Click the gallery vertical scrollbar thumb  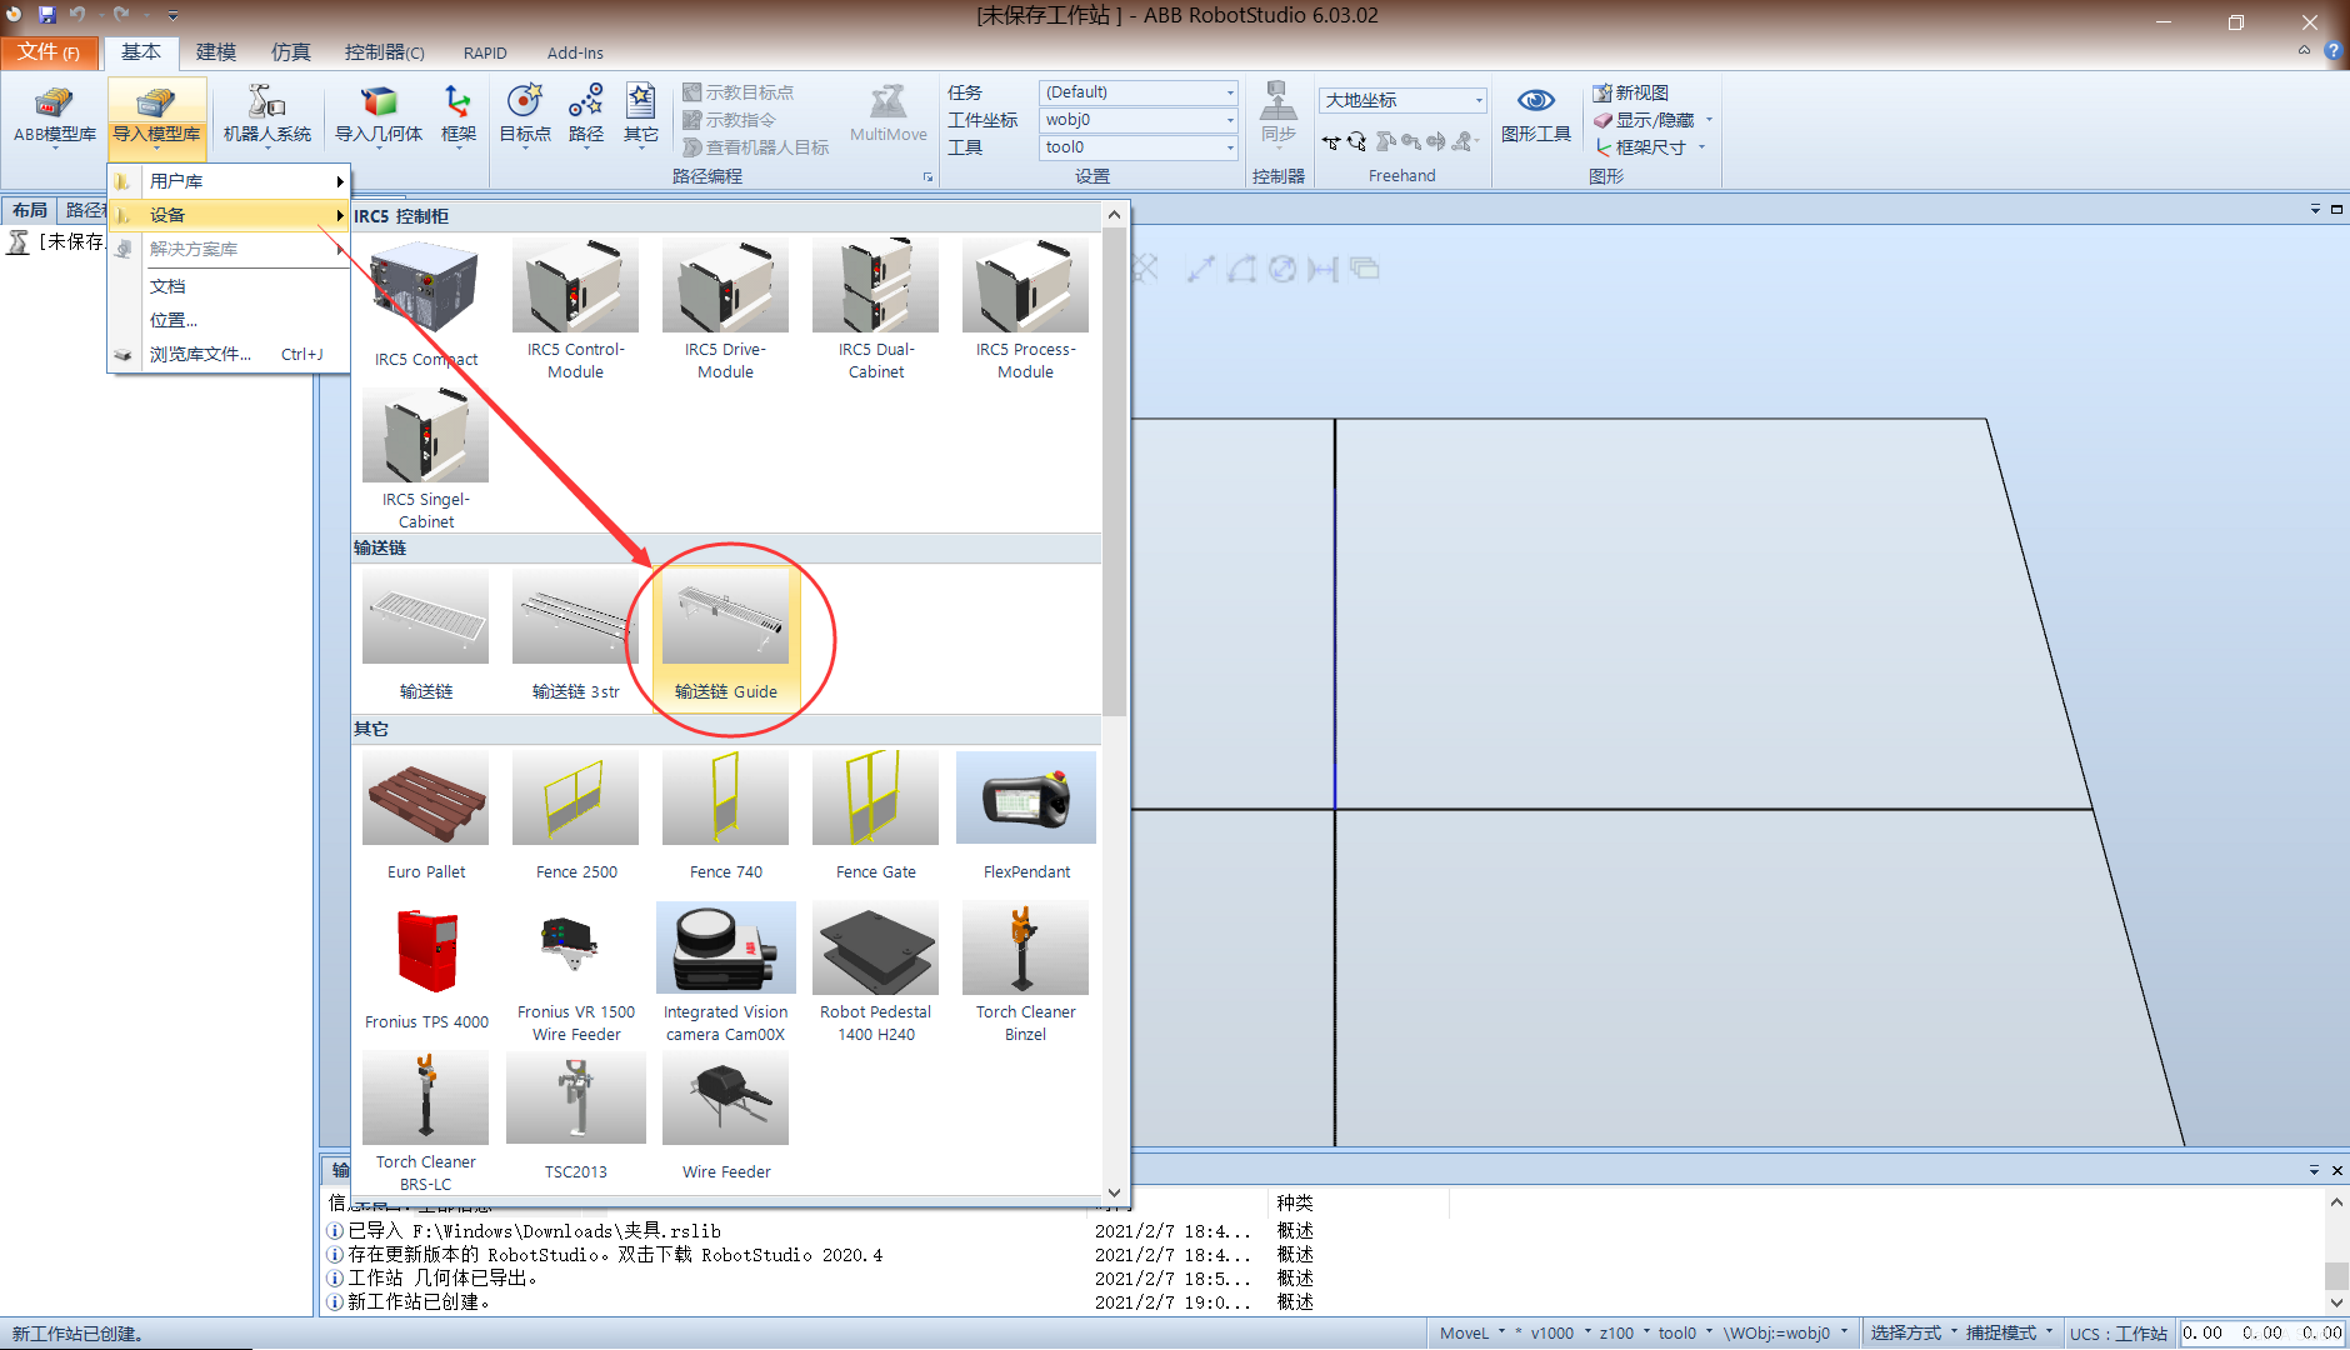tap(1114, 470)
